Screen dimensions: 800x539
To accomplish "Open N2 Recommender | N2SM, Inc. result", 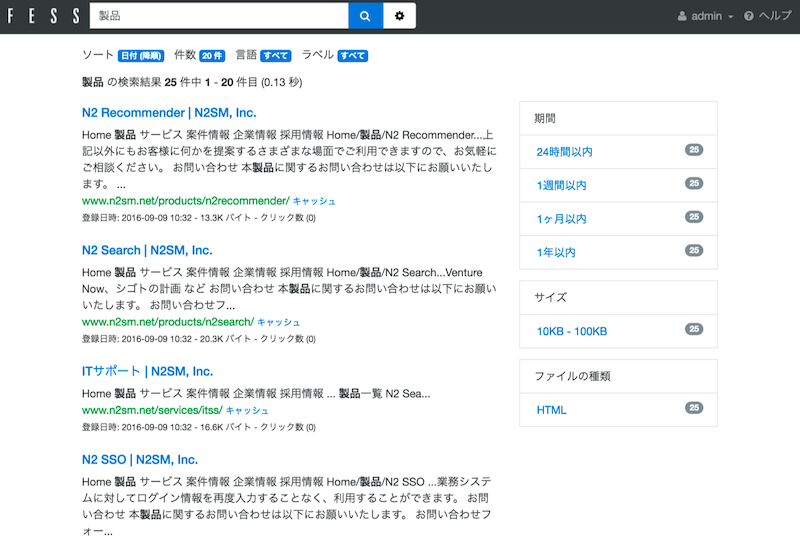I will pos(168,113).
